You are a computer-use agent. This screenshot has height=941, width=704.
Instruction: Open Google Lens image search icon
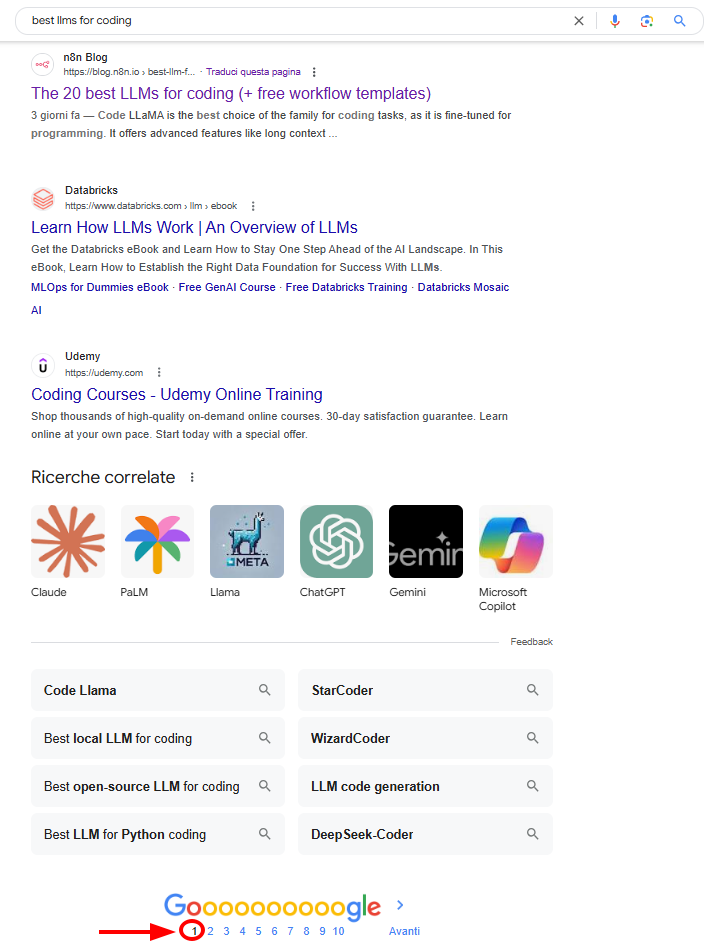pyautogui.click(x=647, y=21)
